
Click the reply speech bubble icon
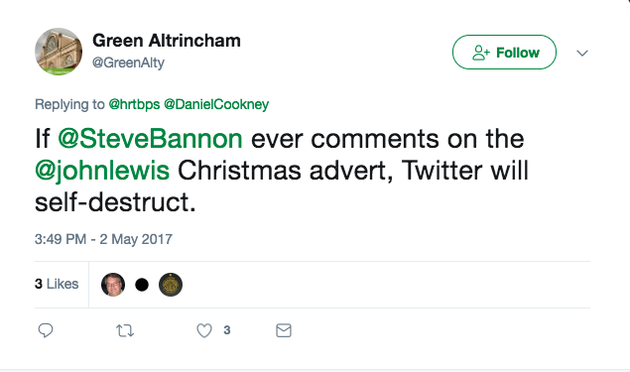pos(45,330)
